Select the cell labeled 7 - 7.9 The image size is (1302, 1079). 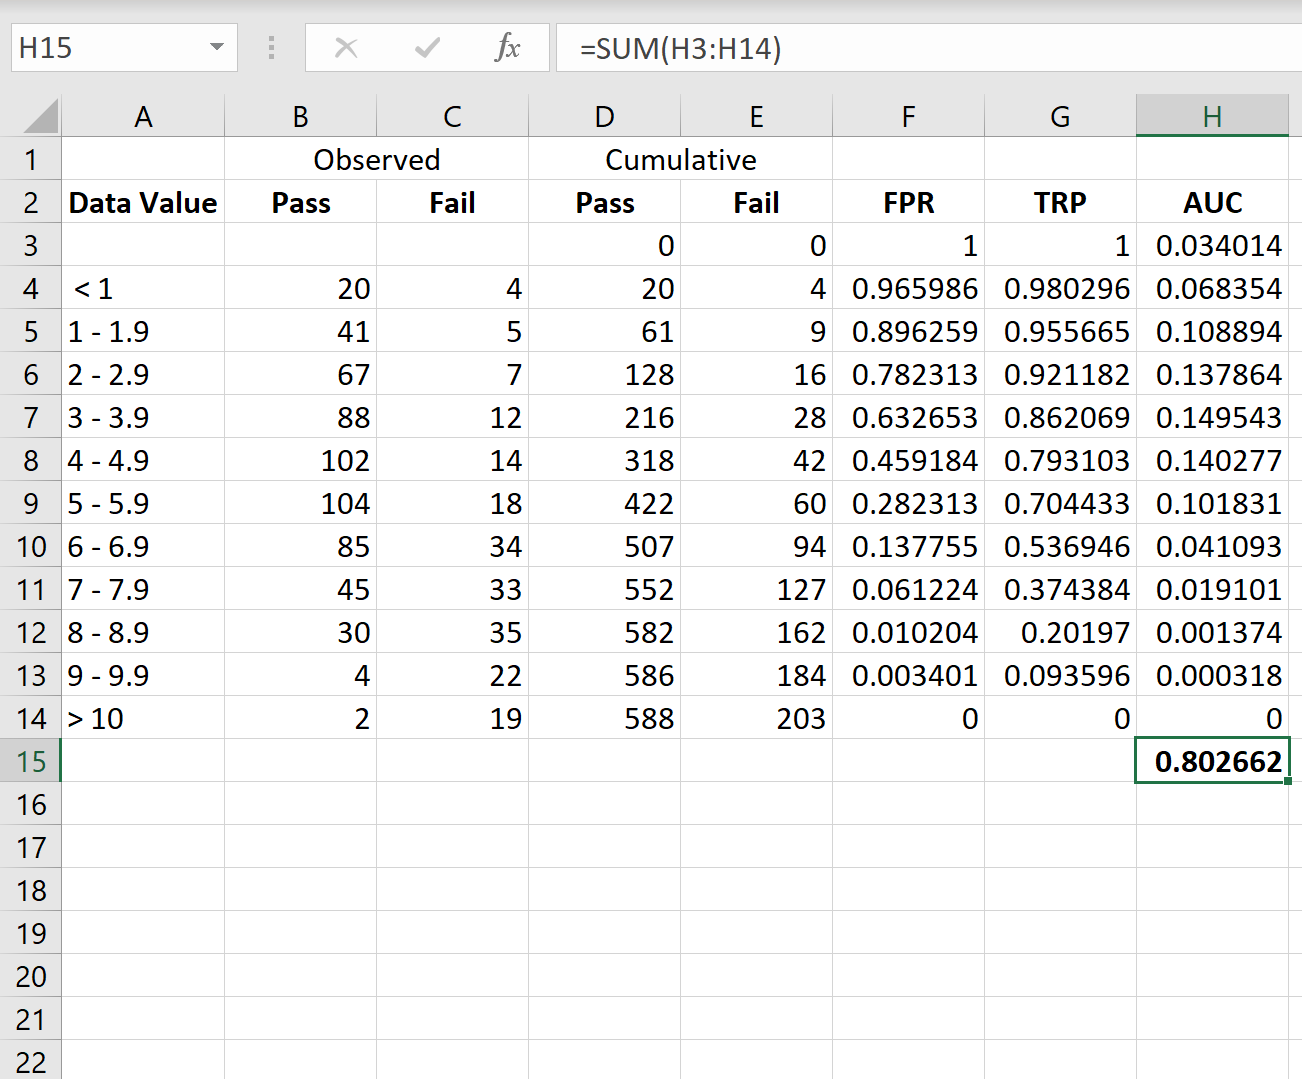pyautogui.click(x=143, y=589)
